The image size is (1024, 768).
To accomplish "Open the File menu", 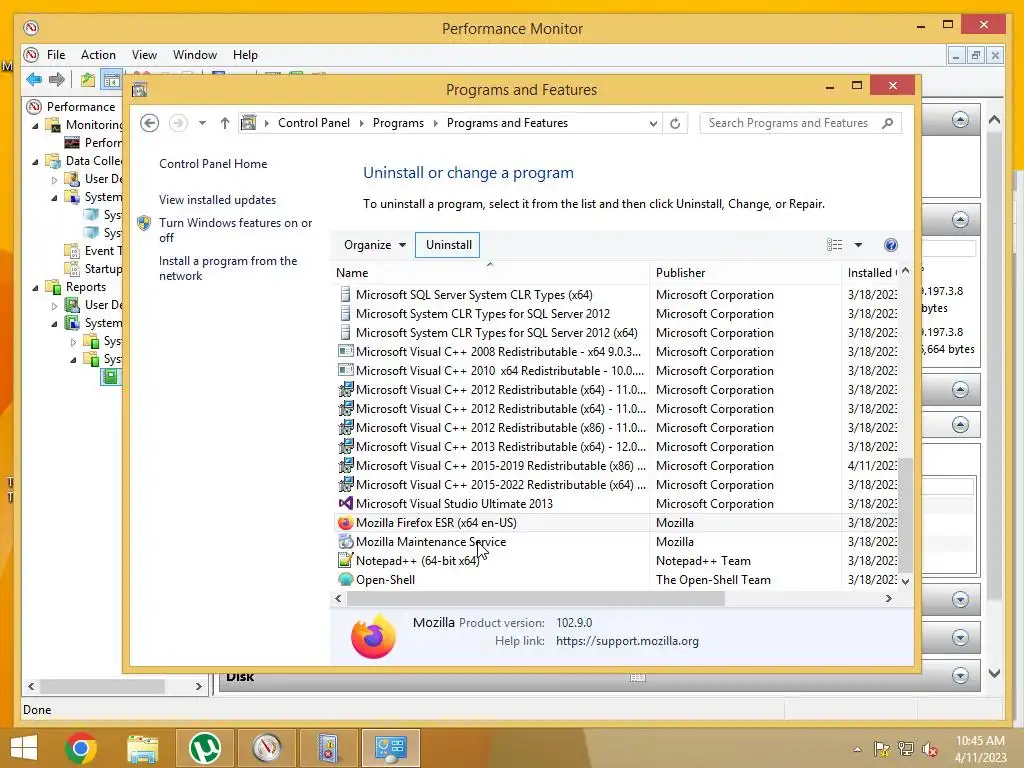I will 56,55.
